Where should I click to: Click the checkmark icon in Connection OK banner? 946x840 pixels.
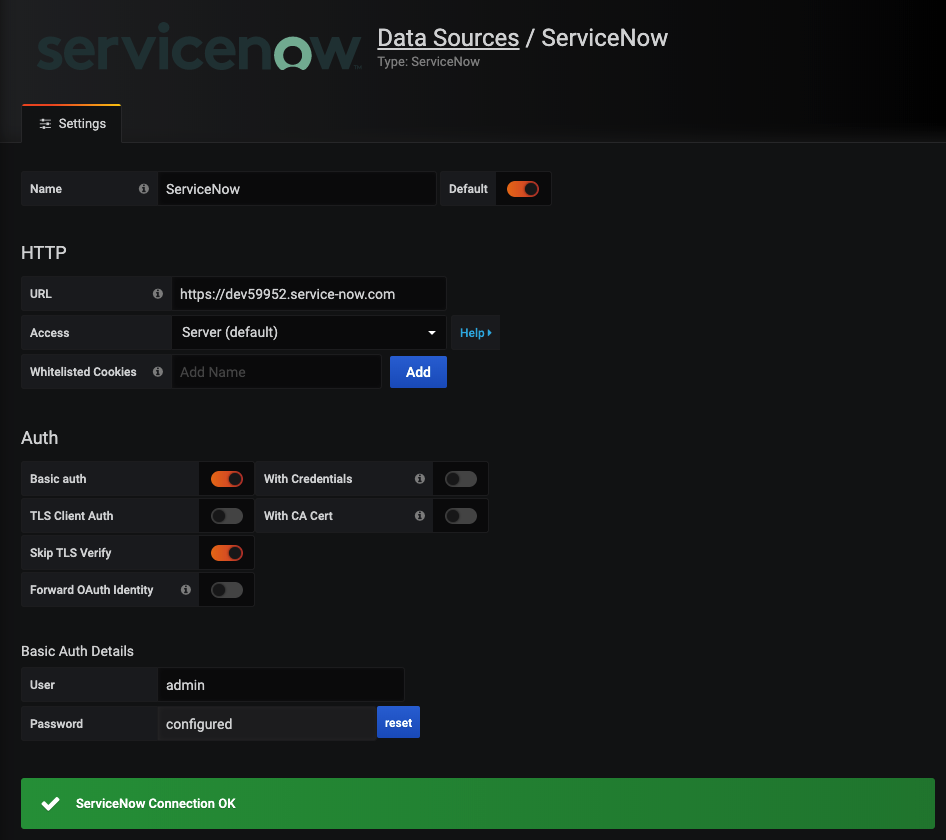(x=51, y=803)
